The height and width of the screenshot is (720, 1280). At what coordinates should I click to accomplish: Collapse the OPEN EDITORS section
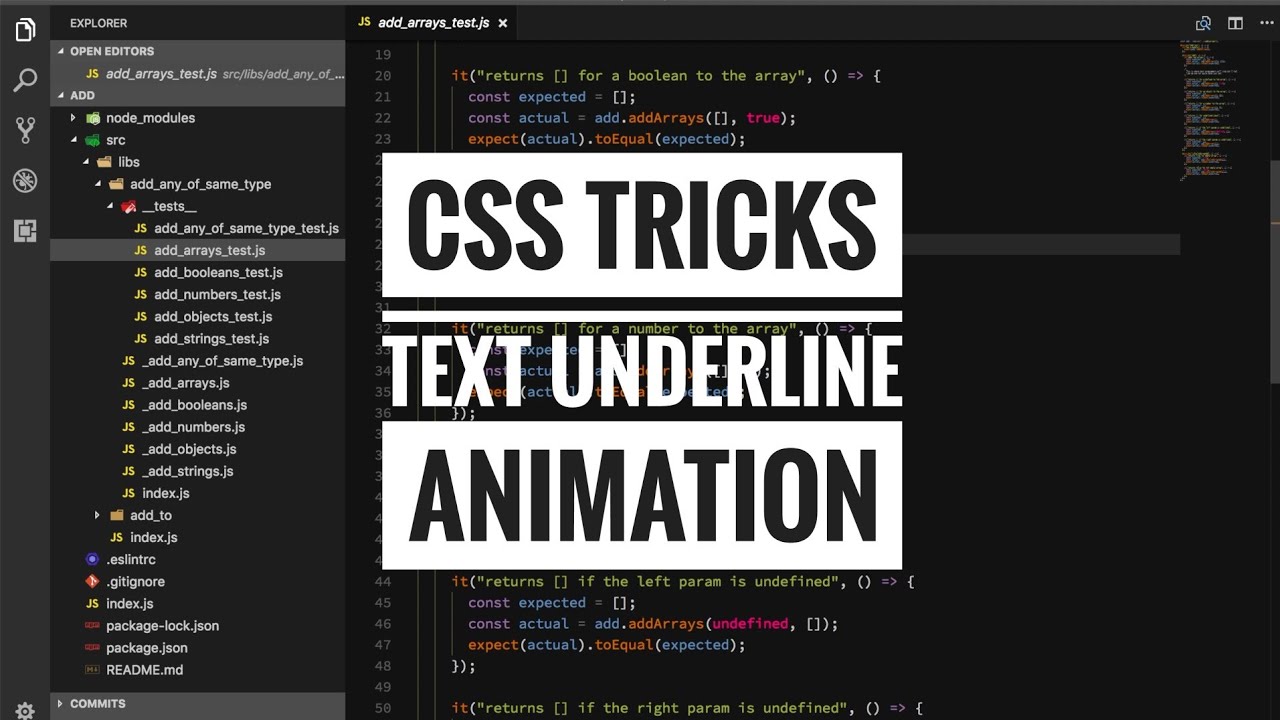coord(61,51)
